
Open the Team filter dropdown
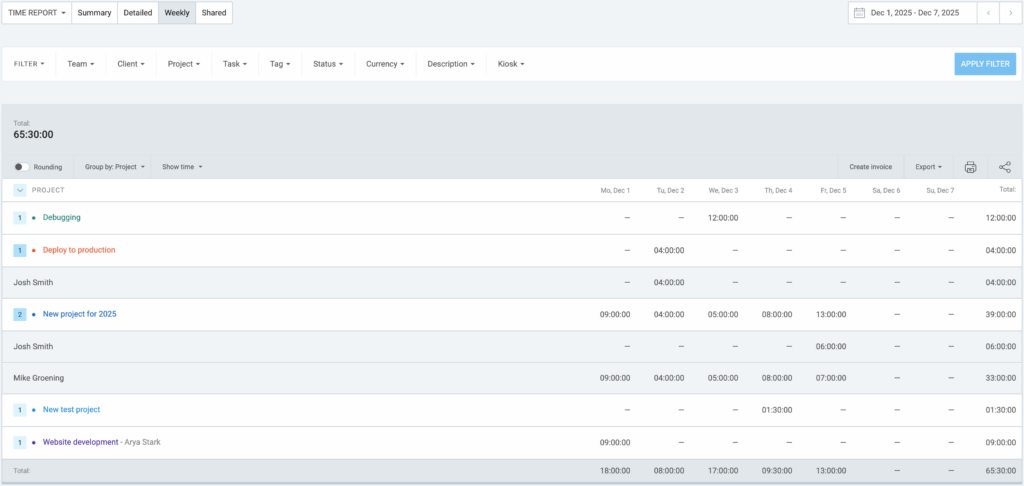coord(80,64)
